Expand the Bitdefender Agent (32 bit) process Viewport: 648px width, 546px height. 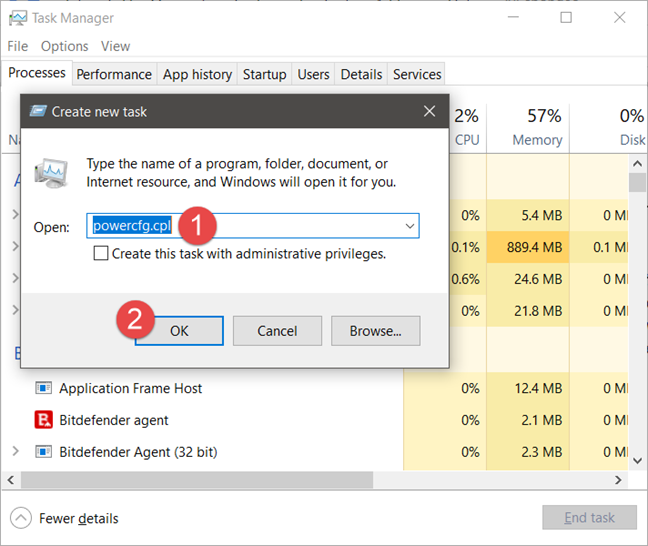15,452
